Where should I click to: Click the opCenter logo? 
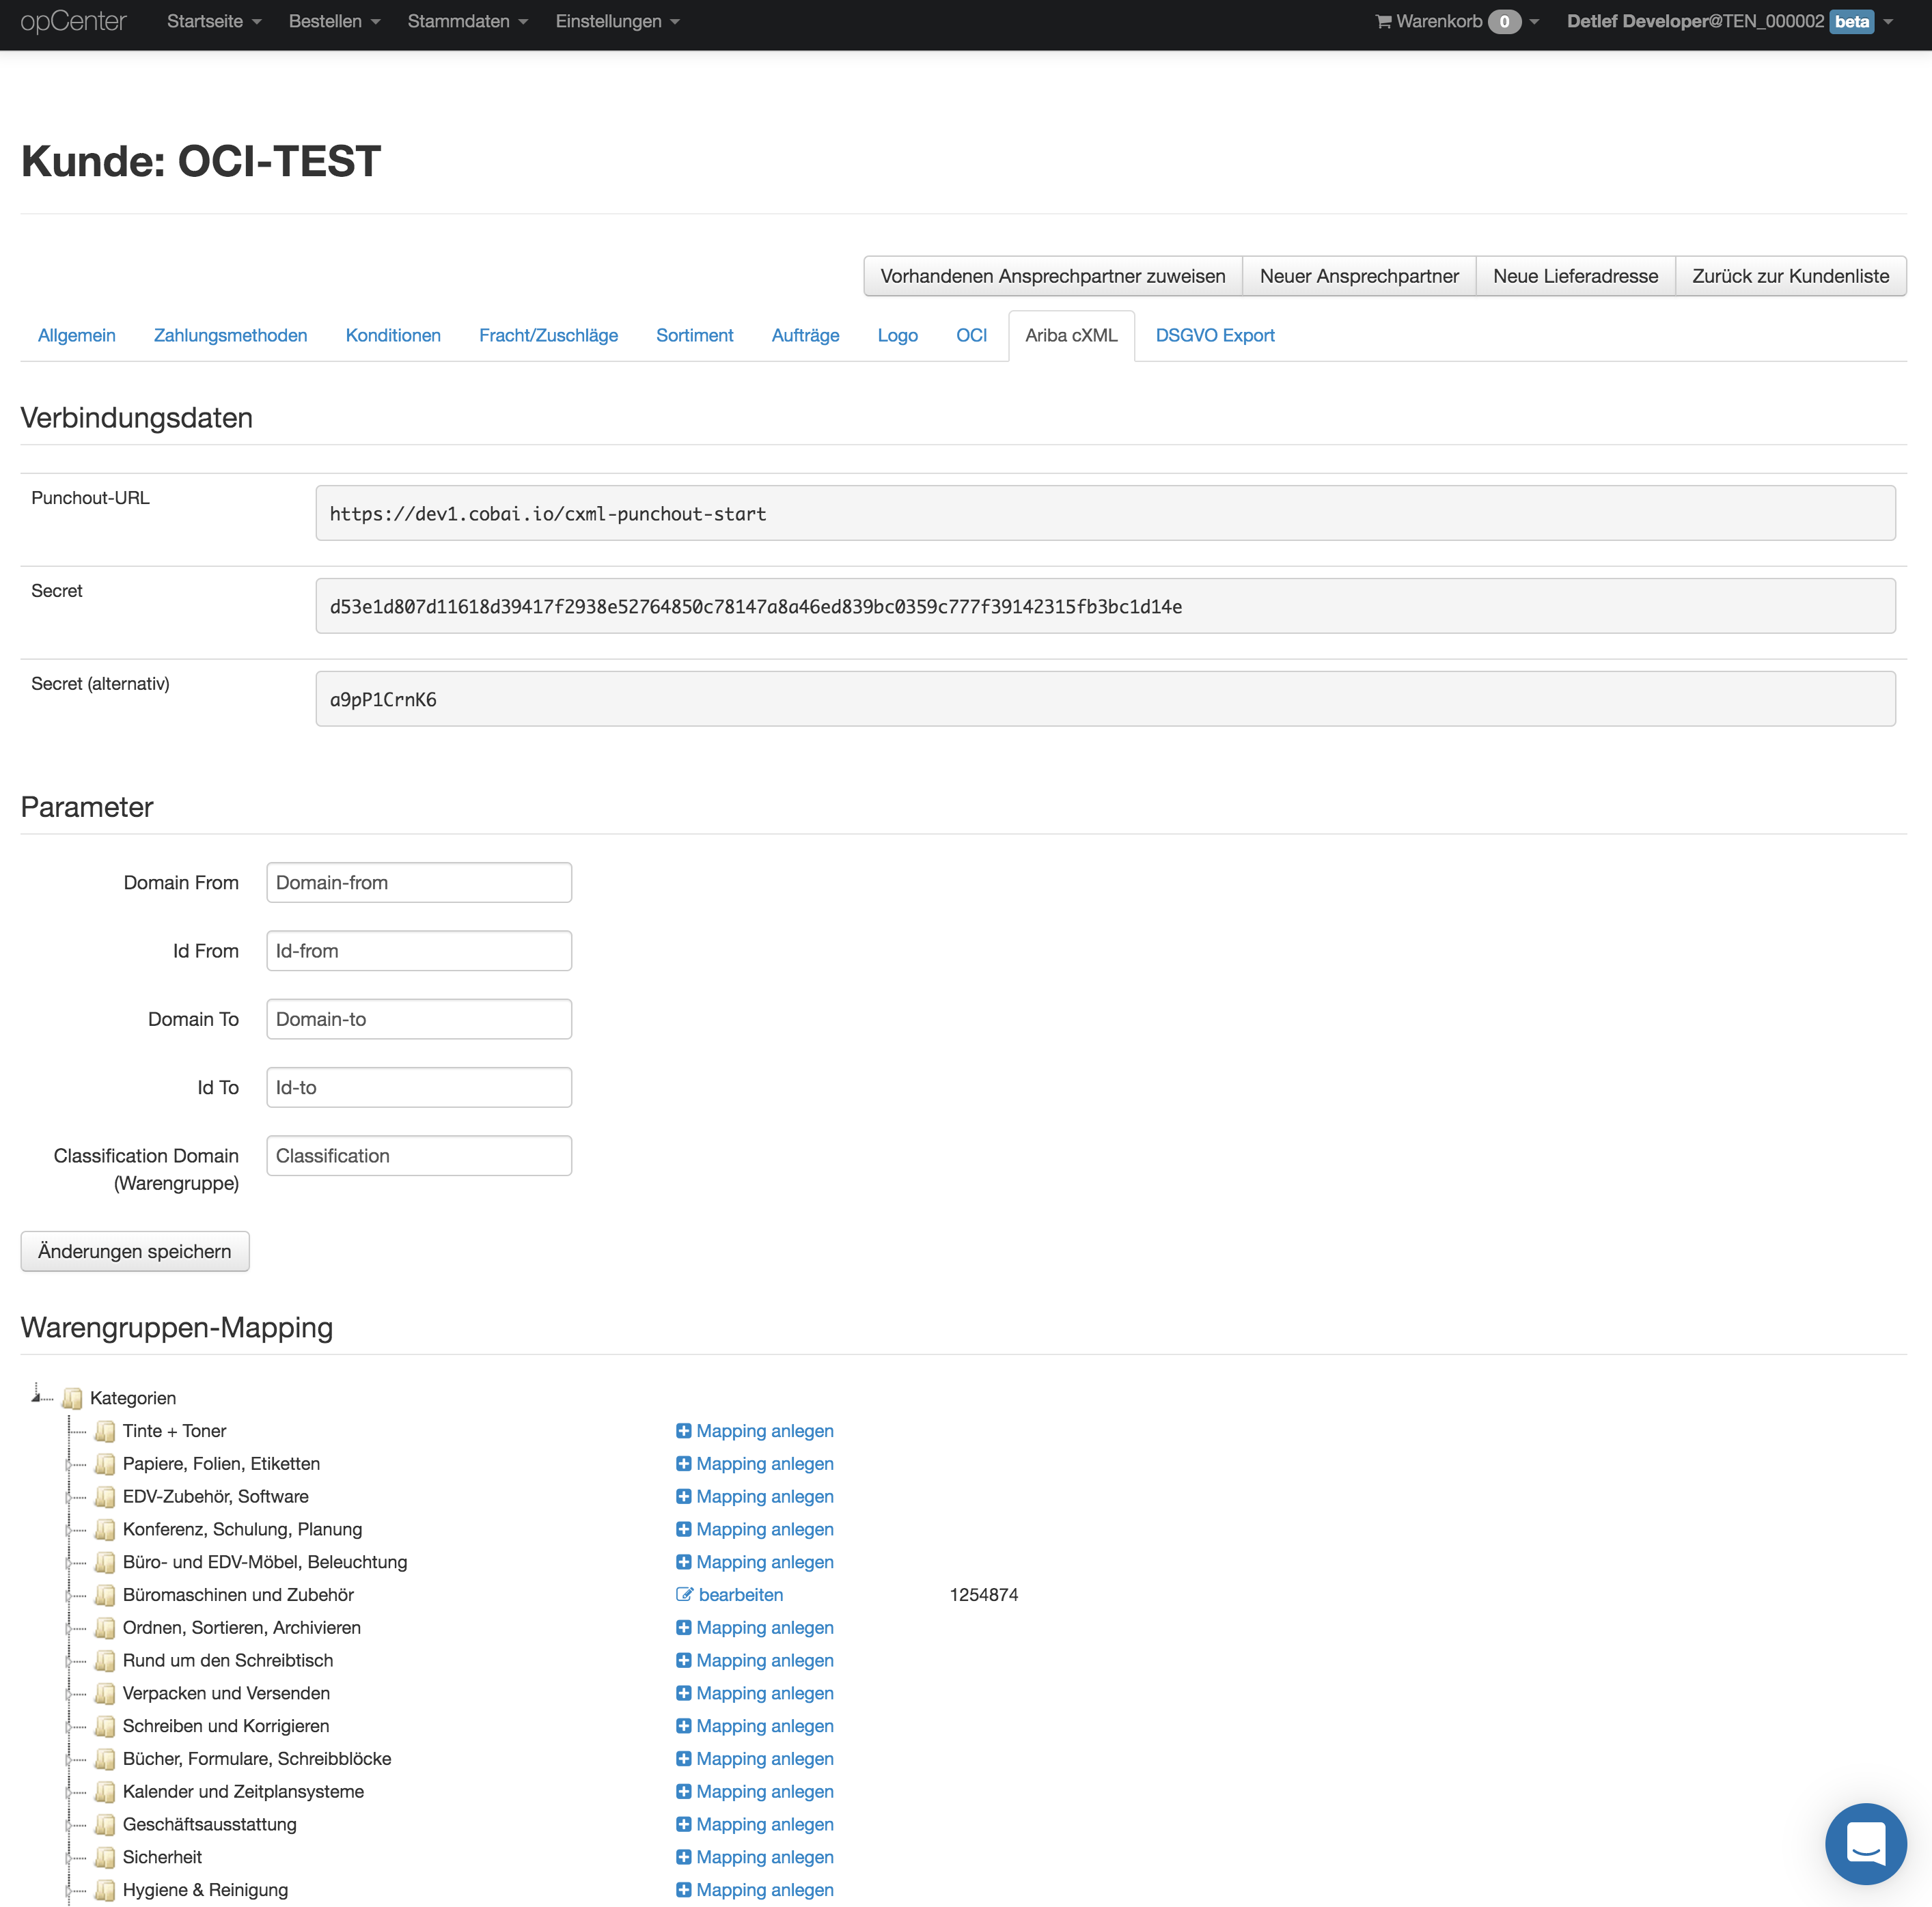click(73, 22)
